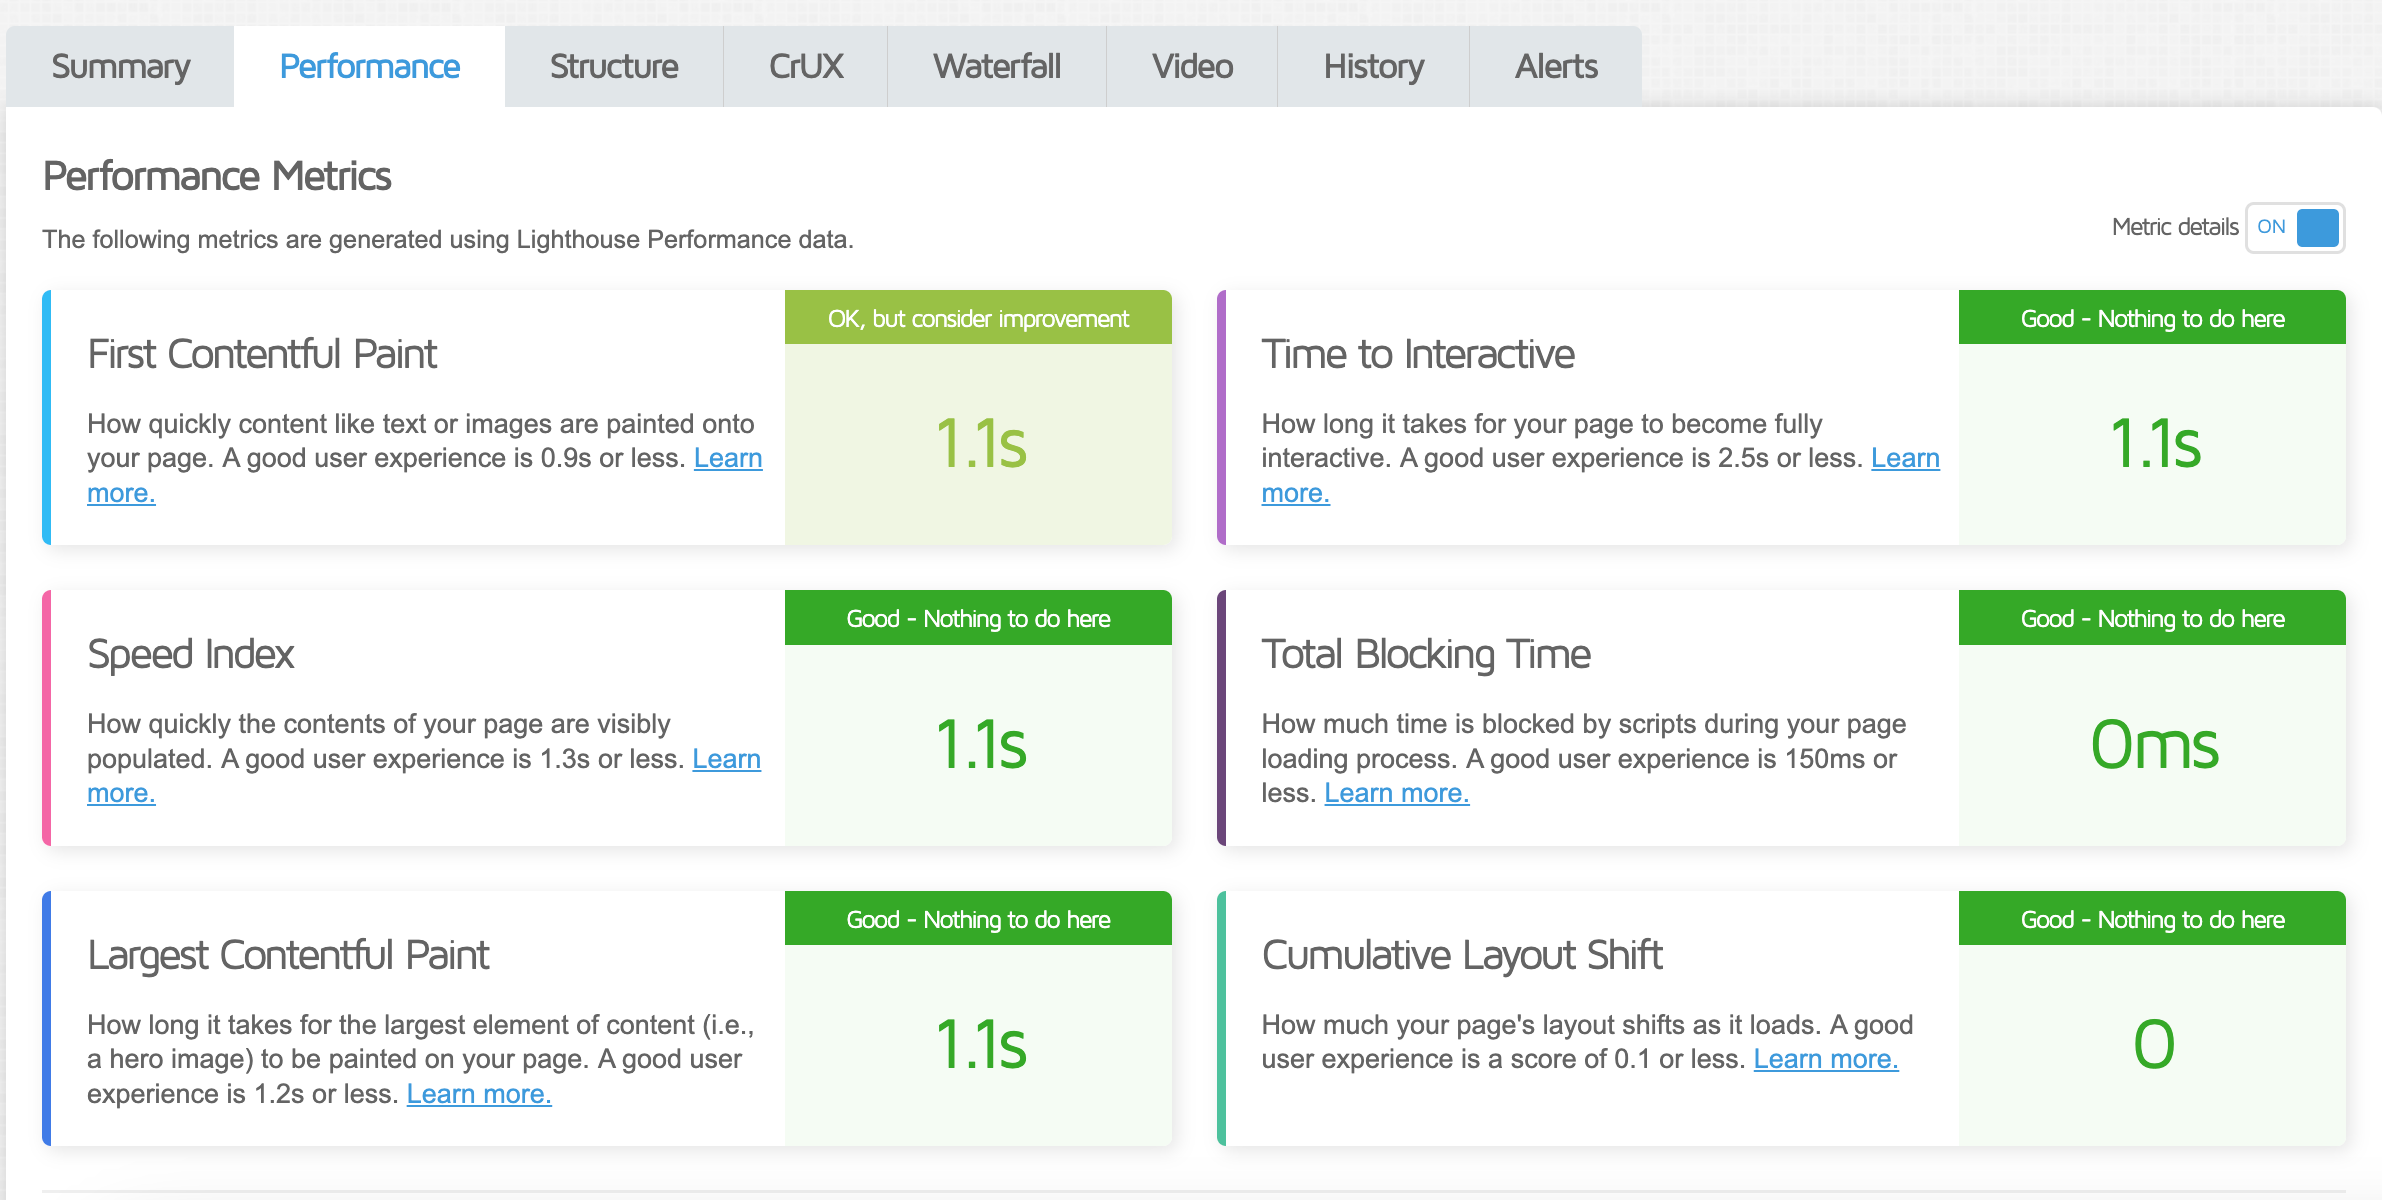Image resolution: width=2382 pixels, height=1200 pixels.
Task: Open the Video tab
Action: point(1192,66)
